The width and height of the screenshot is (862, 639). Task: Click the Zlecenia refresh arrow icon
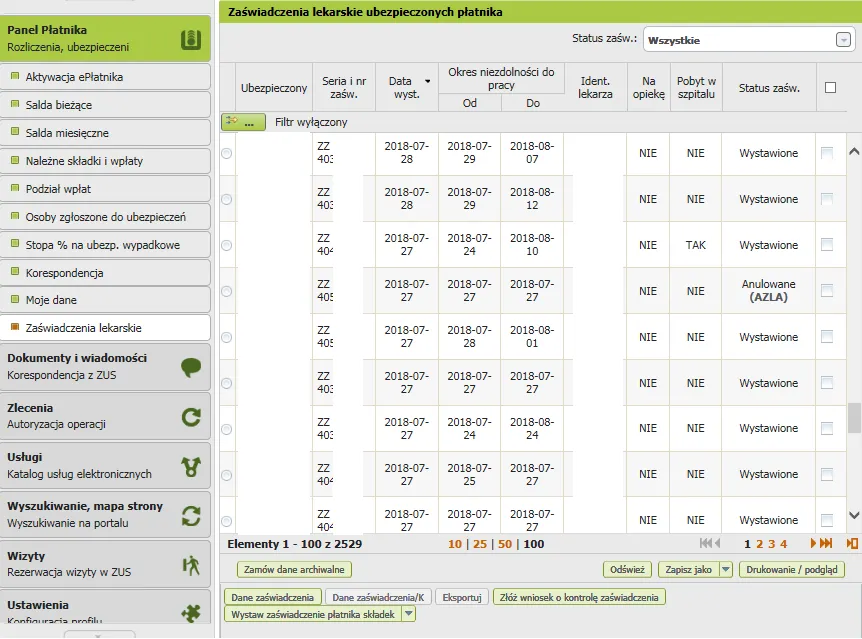point(191,416)
